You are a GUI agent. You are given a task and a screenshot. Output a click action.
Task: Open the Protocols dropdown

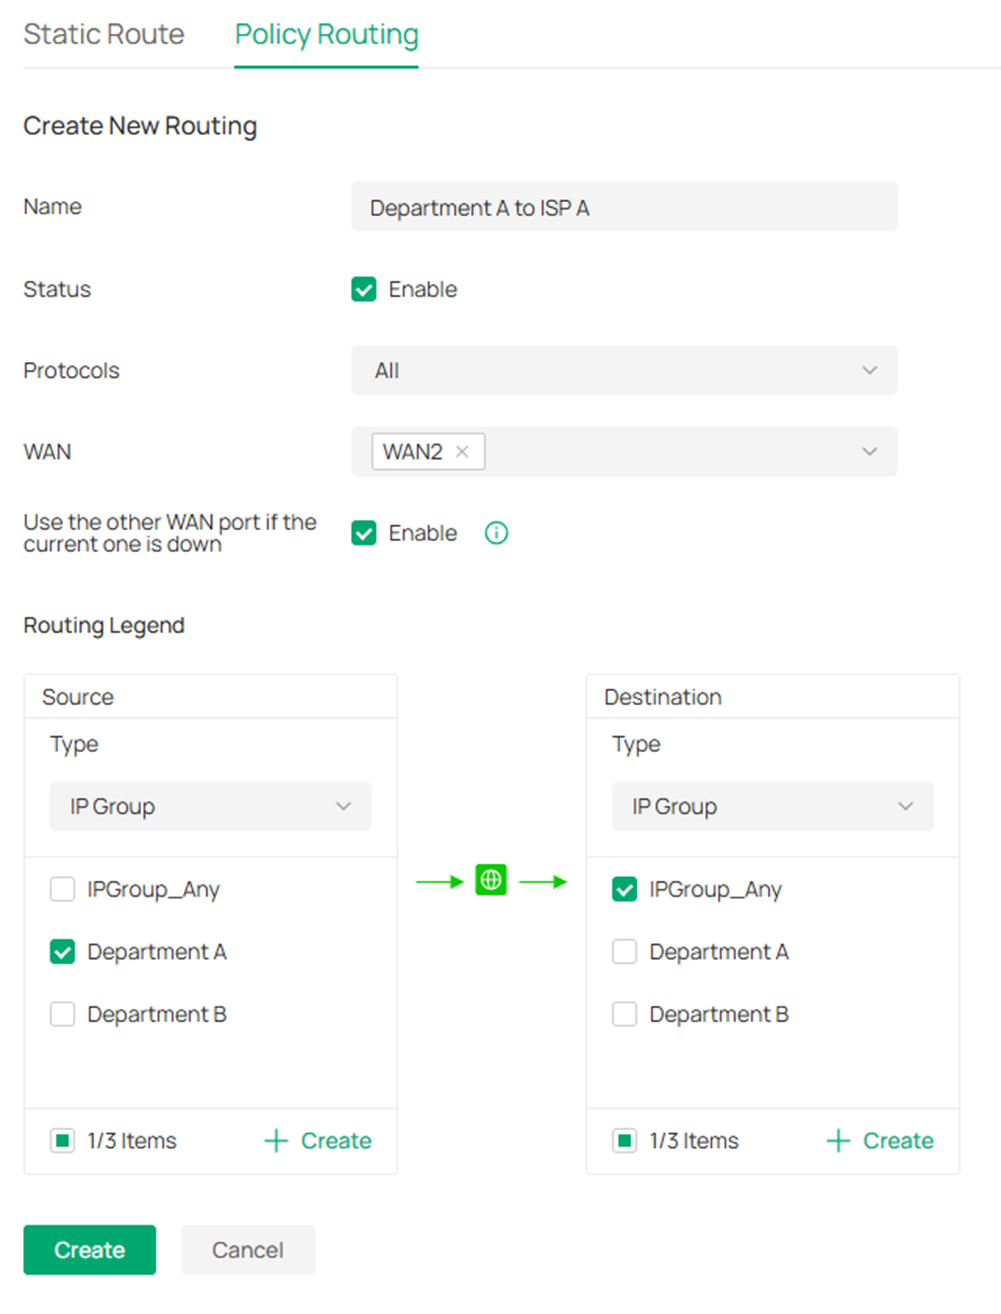click(624, 370)
